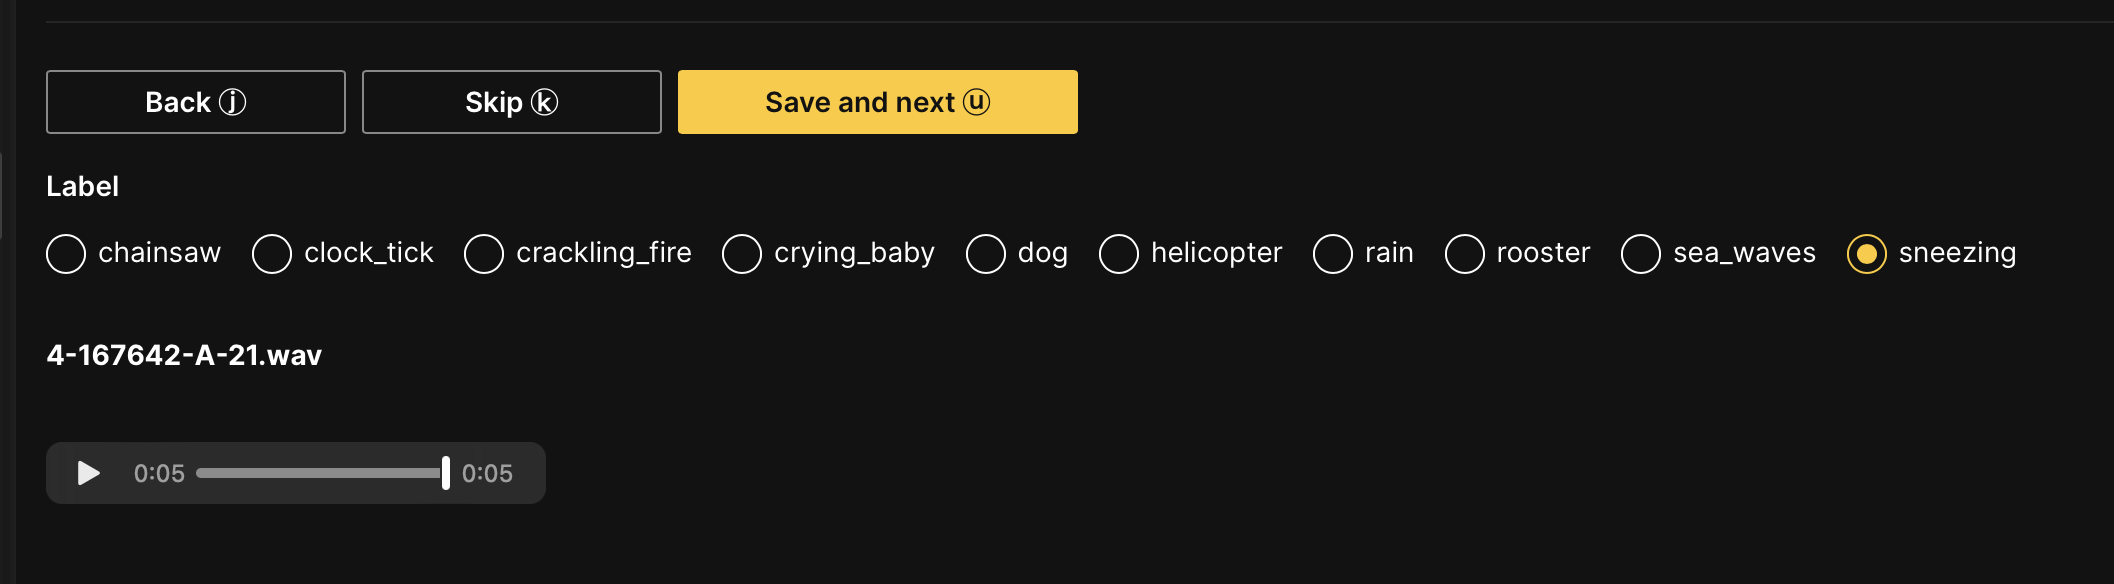The image size is (2114, 584).
Task: Select the crying_baby option
Action: point(742,253)
